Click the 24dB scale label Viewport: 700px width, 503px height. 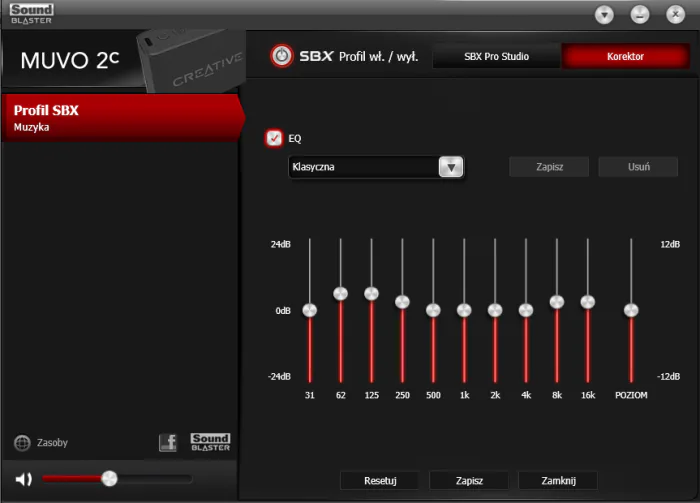[280, 244]
